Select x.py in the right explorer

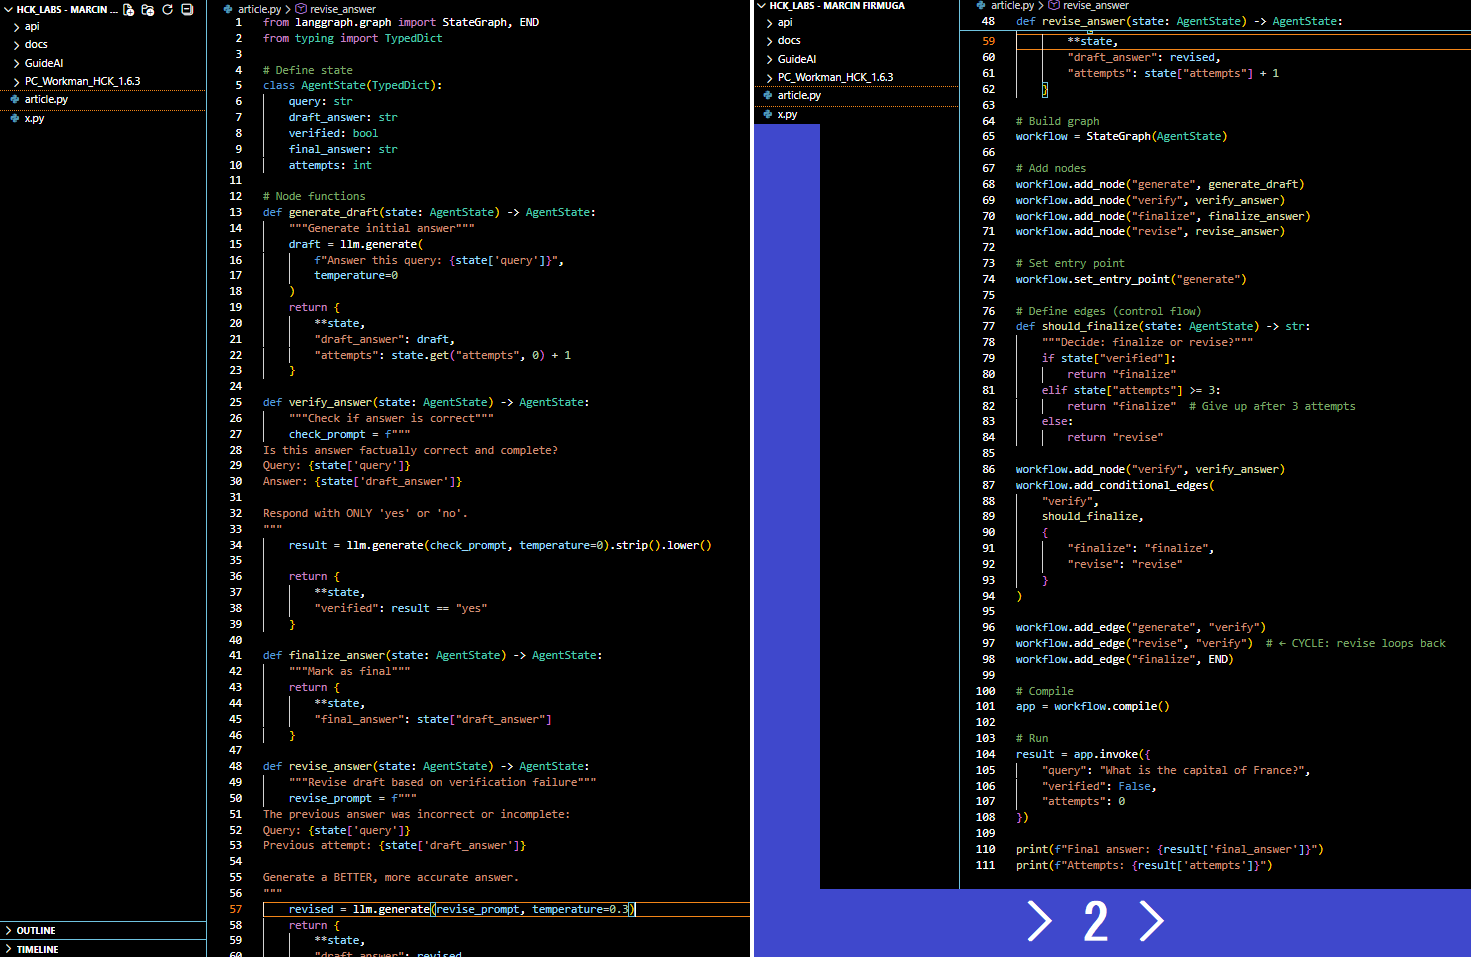(x=787, y=114)
